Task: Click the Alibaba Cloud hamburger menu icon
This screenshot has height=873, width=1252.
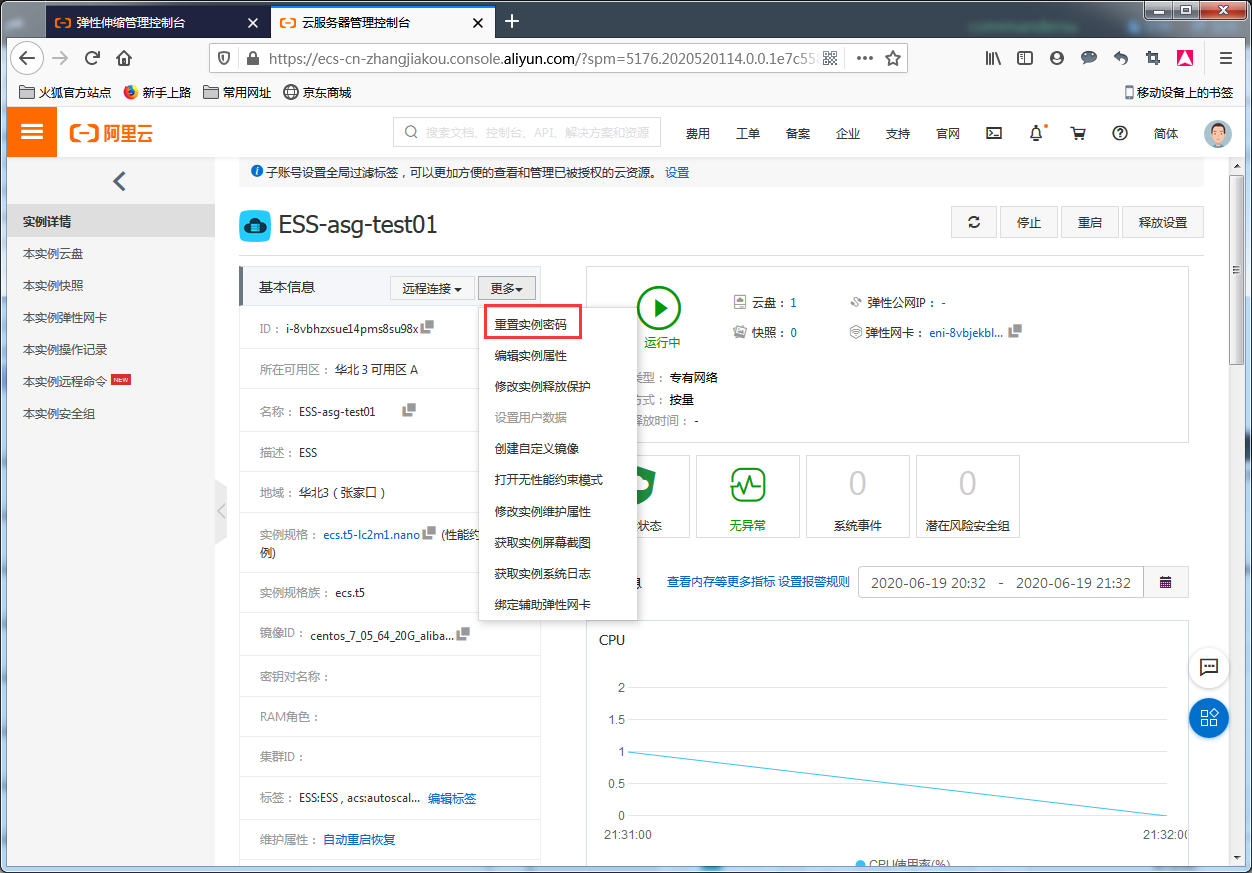Action: (32, 132)
